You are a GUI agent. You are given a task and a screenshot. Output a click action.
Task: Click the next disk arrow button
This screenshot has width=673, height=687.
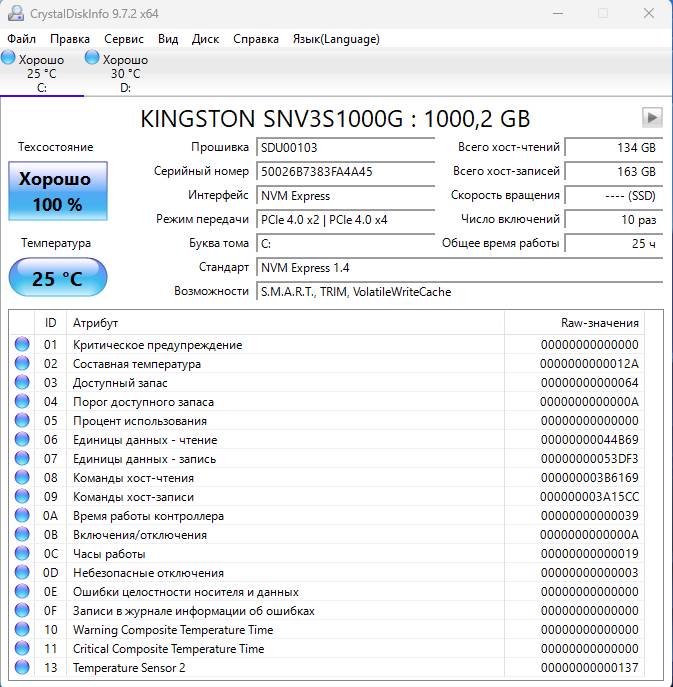click(x=652, y=117)
